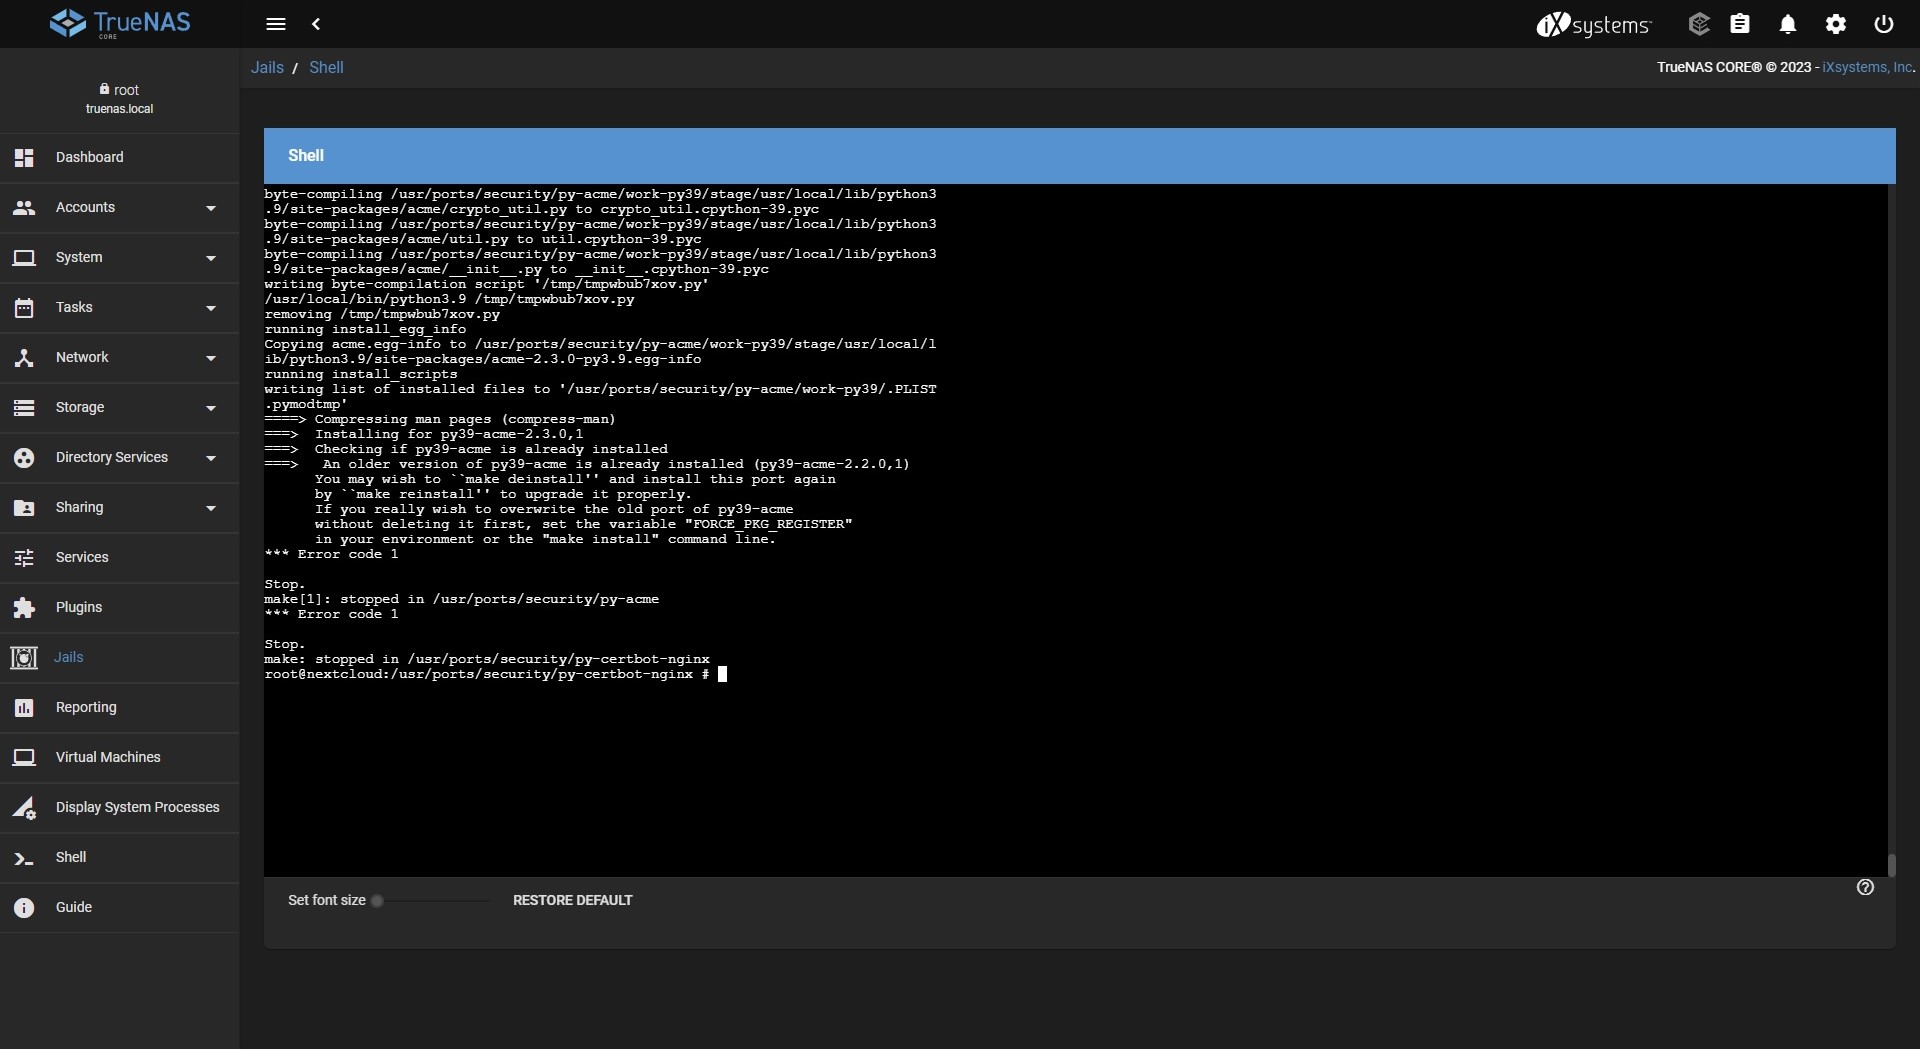Open the Guide menu item
The image size is (1920, 1049).
click(x=119, y=908)
